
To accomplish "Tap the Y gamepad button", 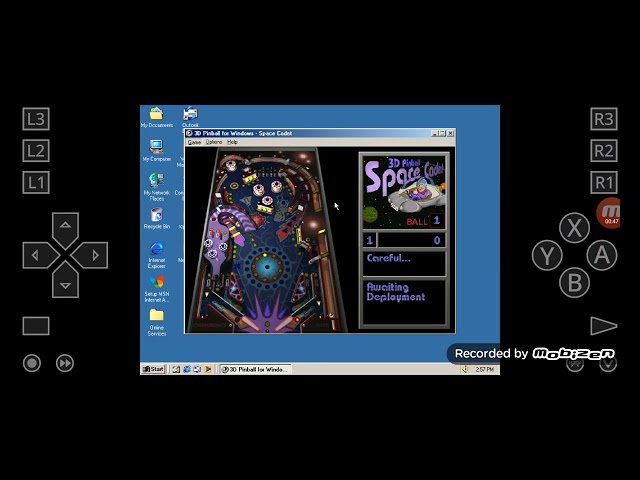I will click(x=547, y=255).
